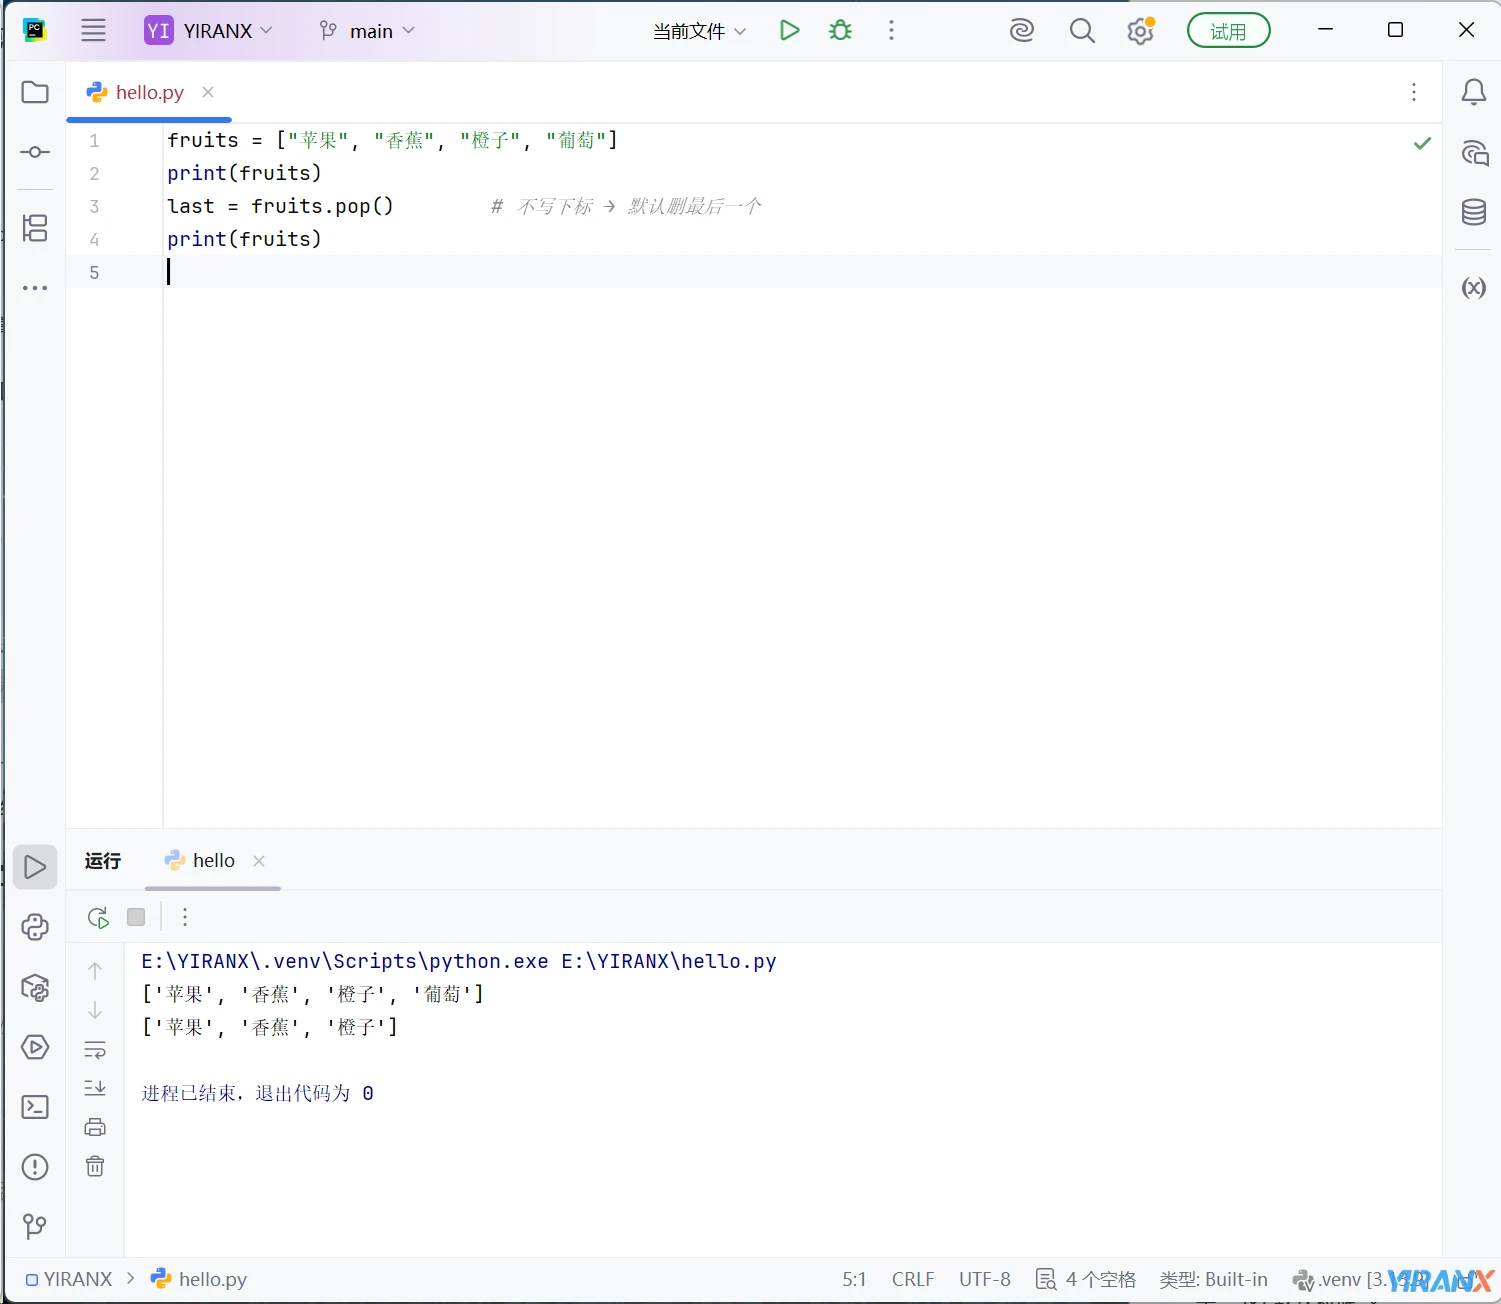Open the AI assistant spiral icon
This screenshot has height=1304, width=1501.
tap(1022, 31)
